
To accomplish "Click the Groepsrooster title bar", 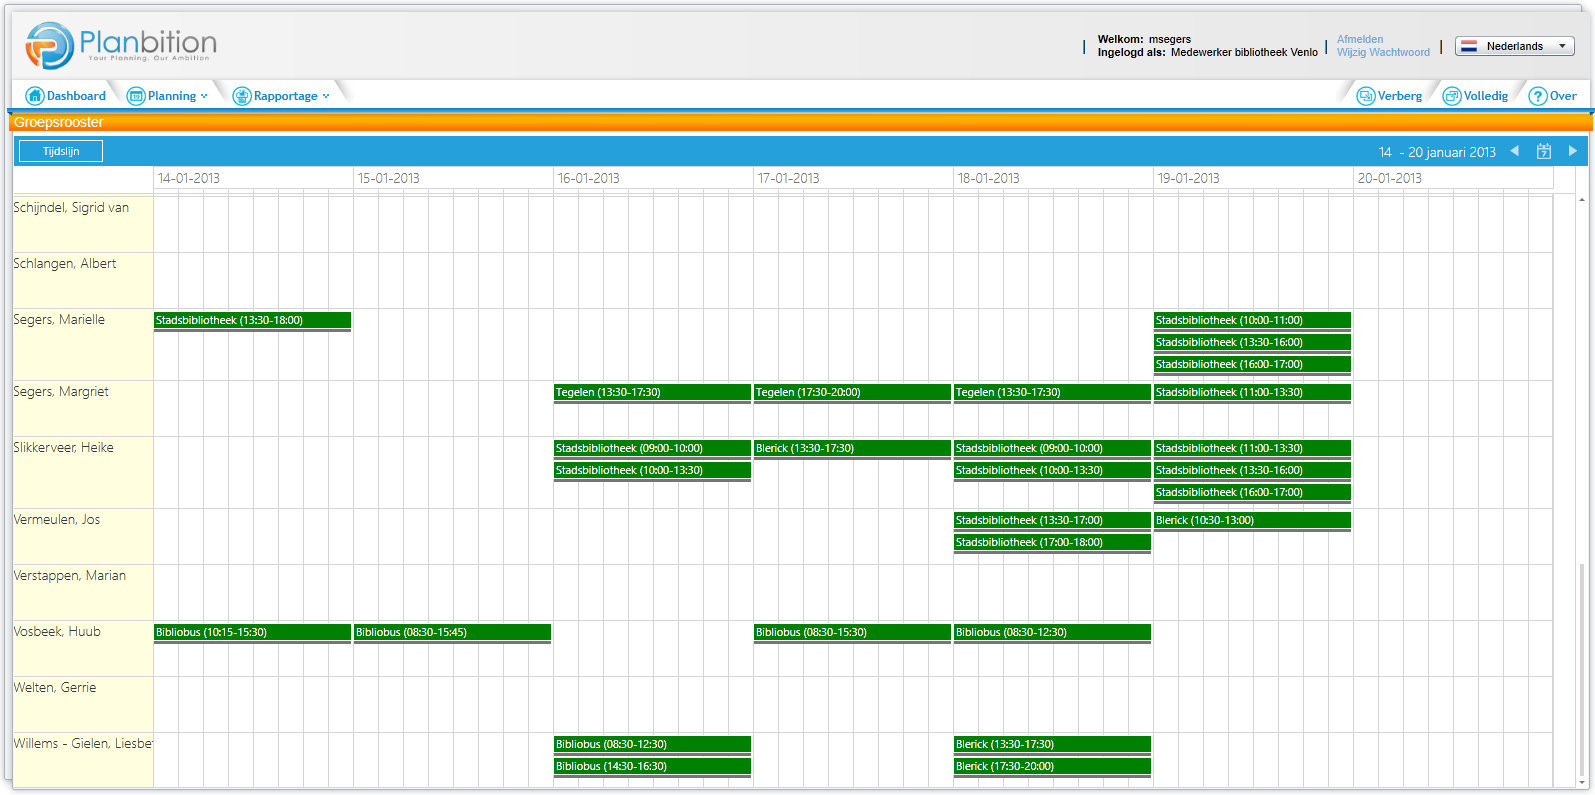I will (800, 122).
